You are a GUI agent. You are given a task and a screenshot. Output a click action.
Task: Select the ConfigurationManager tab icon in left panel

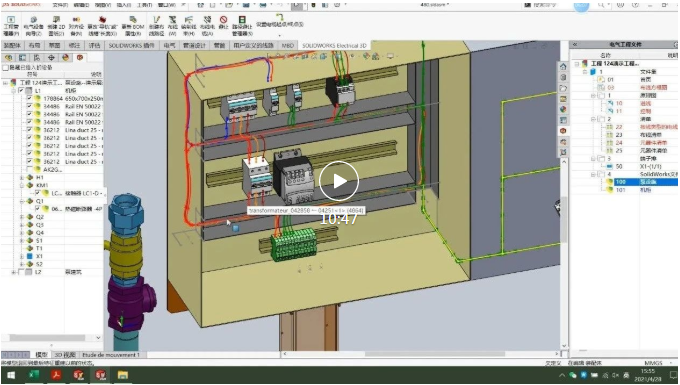click(x=37, y=58)
